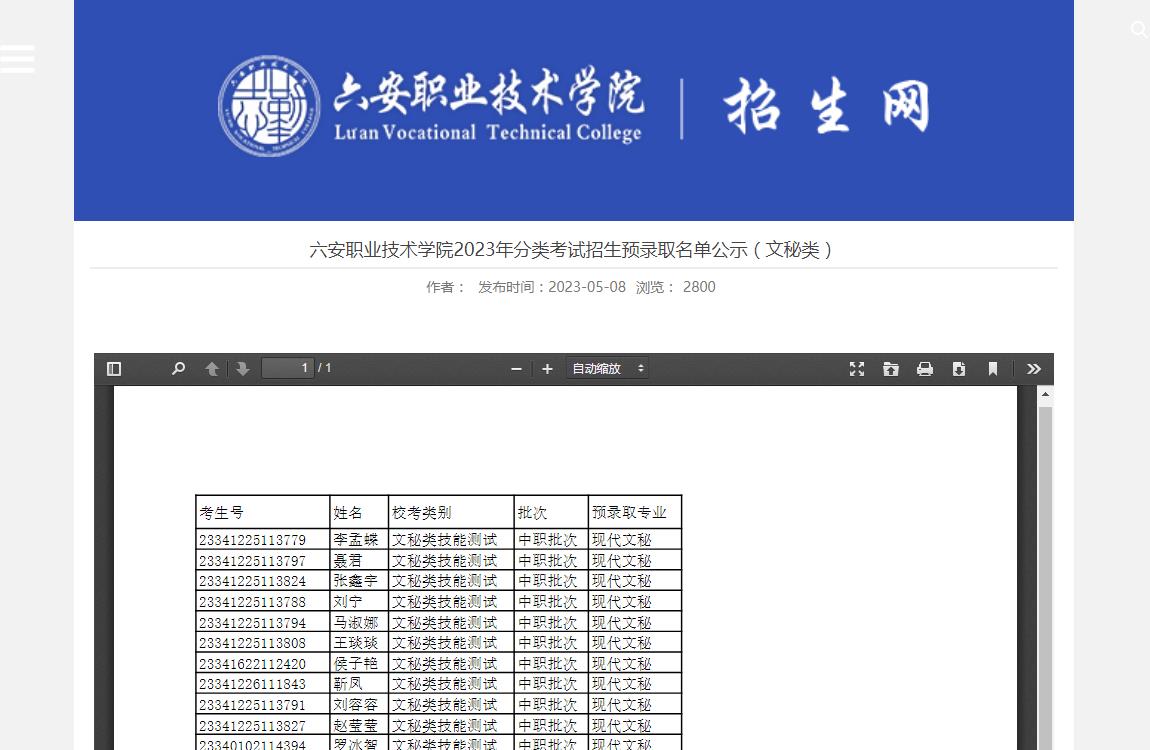Click the name 刘容容
Screen dimensions: 1150x750
356,705
